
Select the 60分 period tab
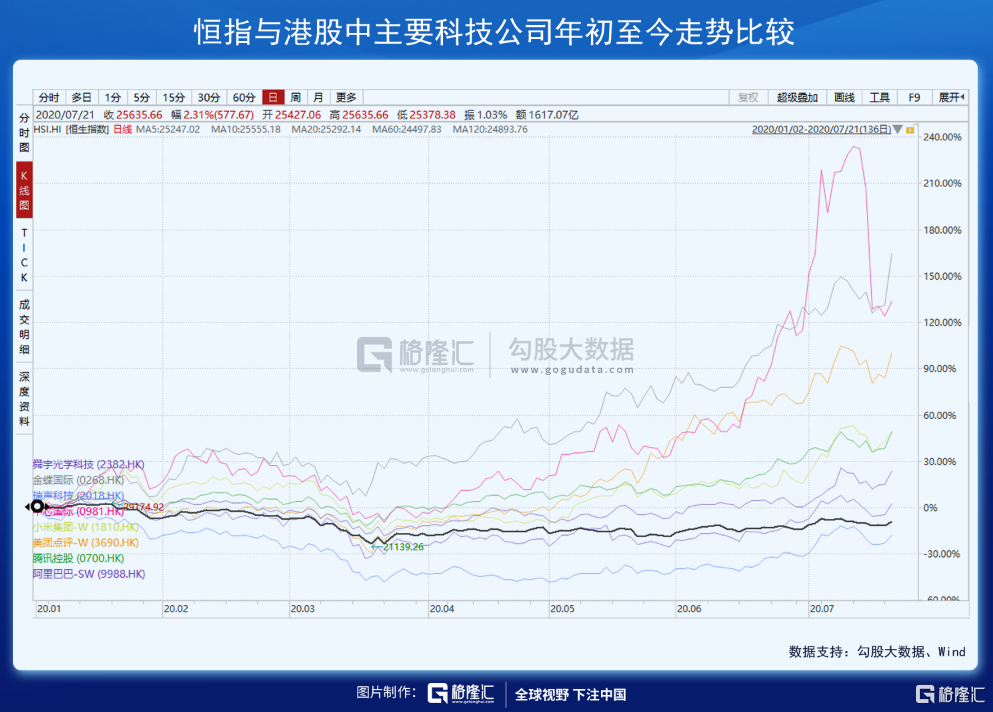244,98
